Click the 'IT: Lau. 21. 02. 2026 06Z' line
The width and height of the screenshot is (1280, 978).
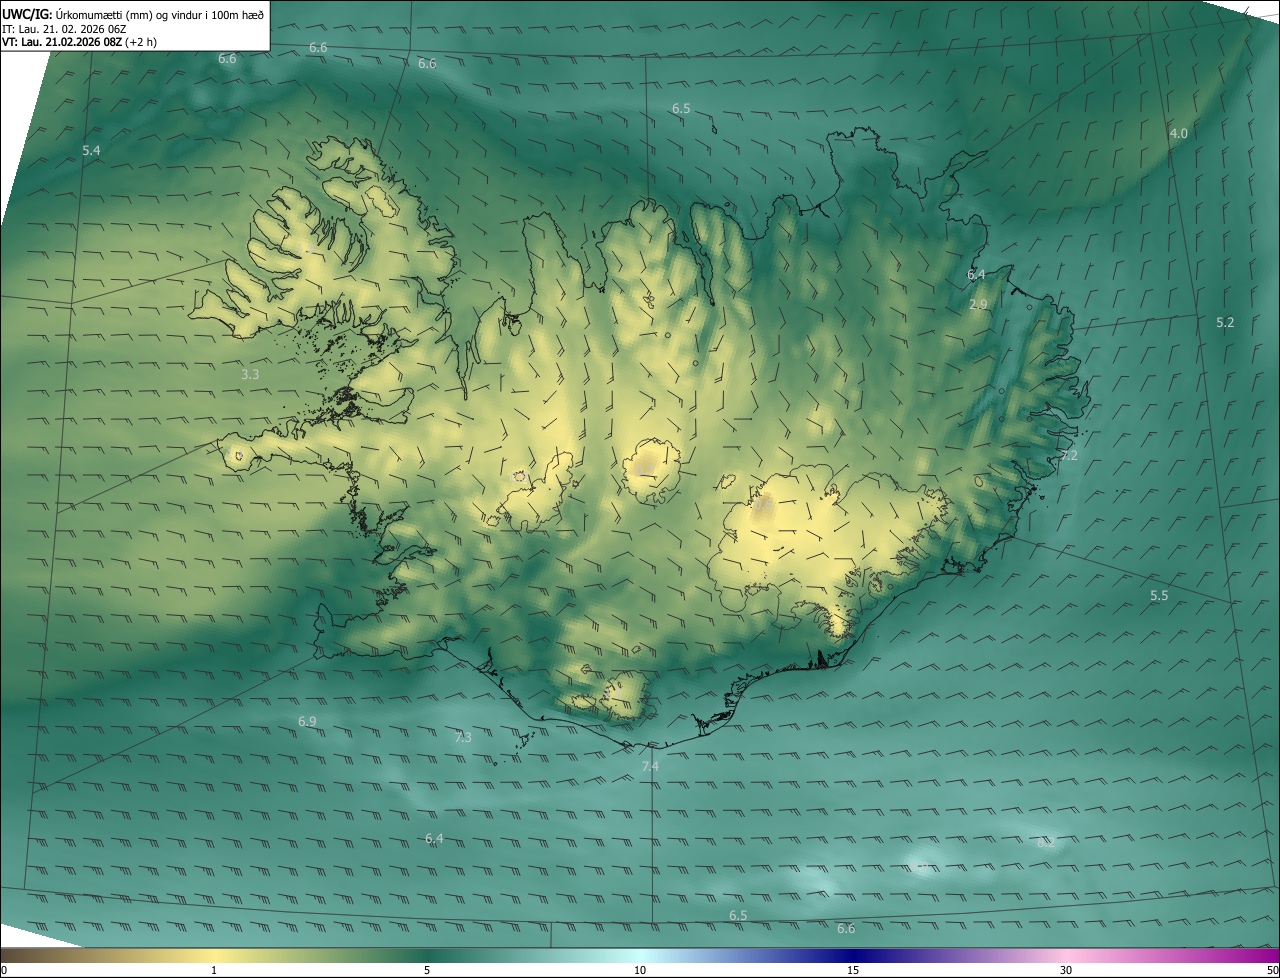(x=66, y=29)
